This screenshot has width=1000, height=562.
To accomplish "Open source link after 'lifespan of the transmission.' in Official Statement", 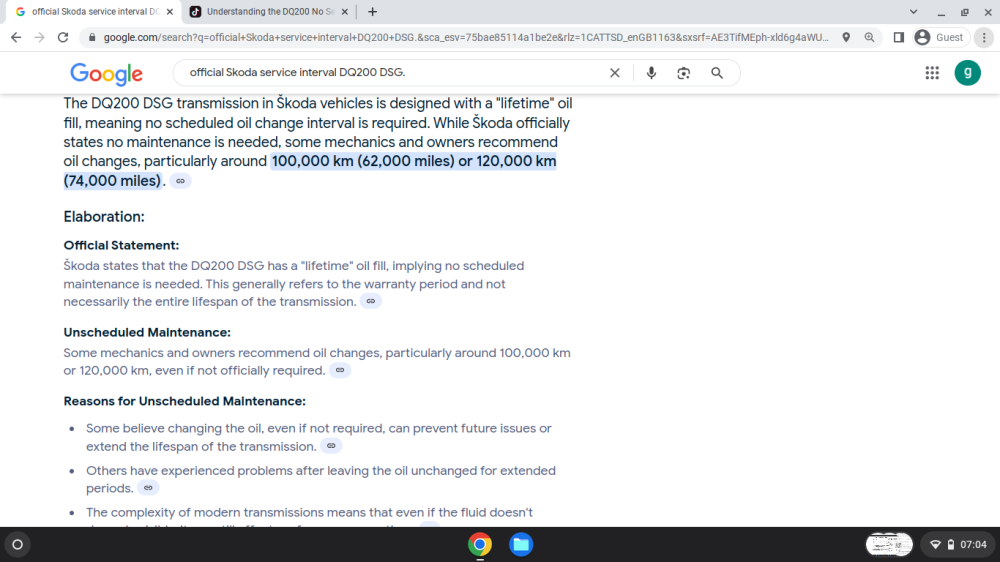I will coord(371,301).
